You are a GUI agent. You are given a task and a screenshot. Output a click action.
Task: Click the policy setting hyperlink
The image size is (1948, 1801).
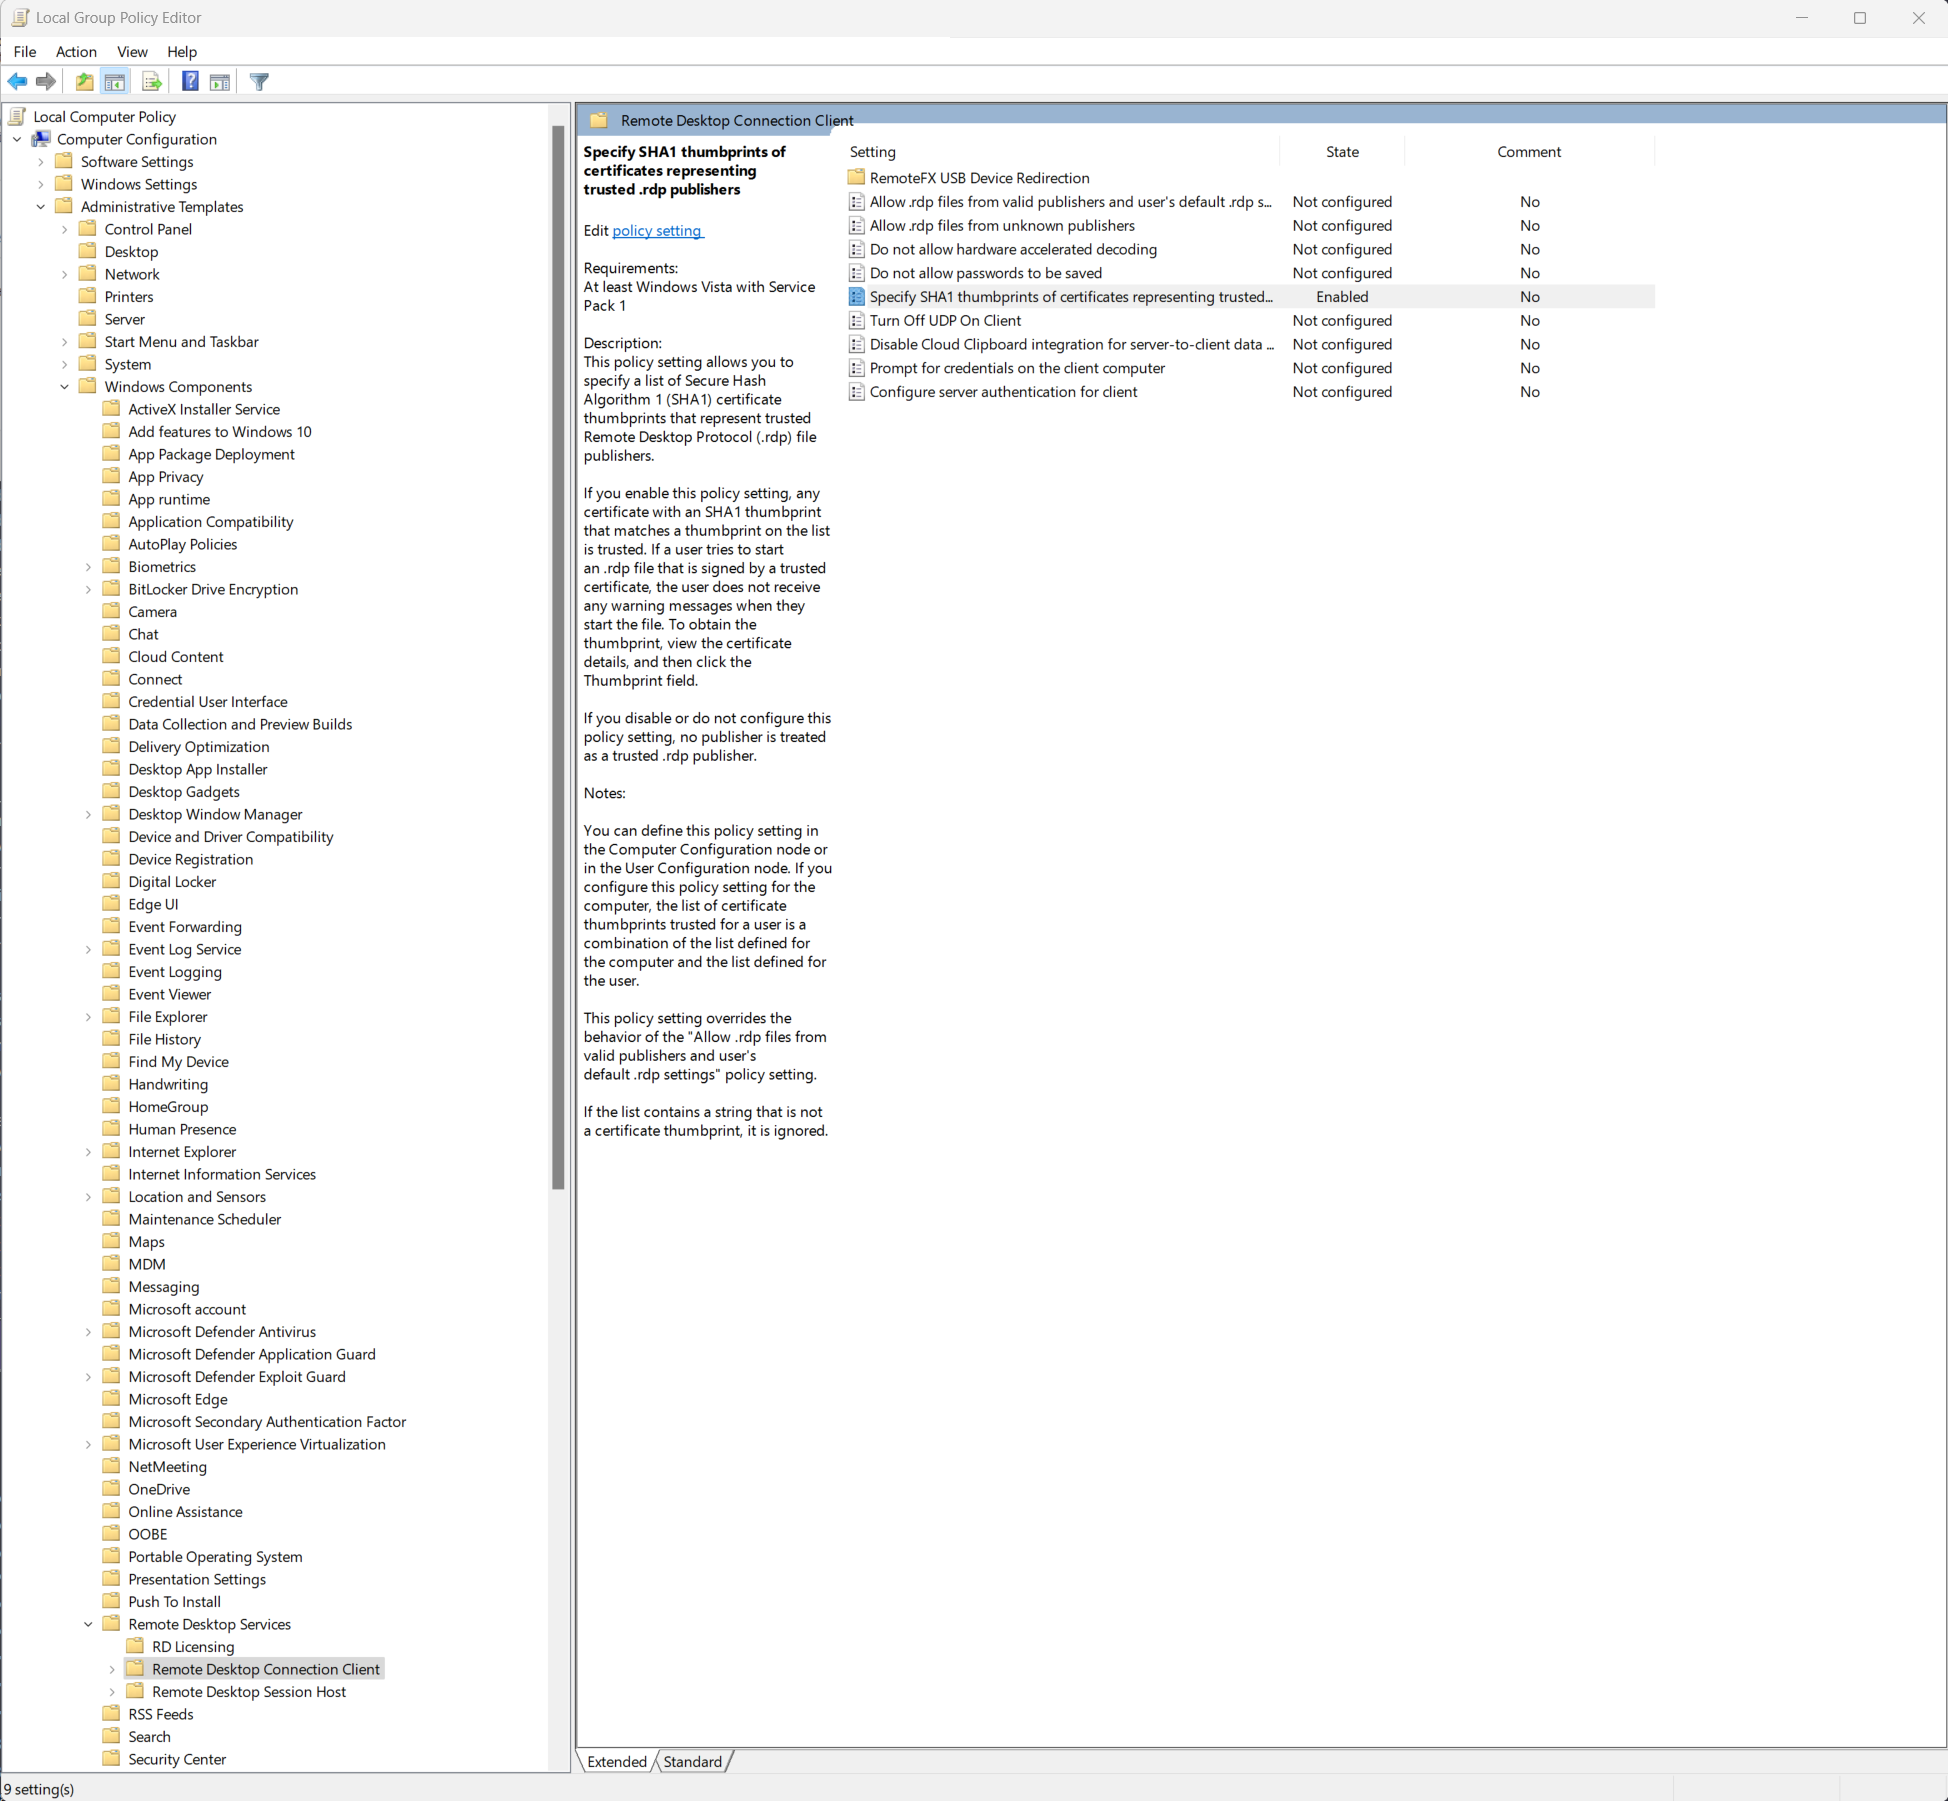[660, 229]
